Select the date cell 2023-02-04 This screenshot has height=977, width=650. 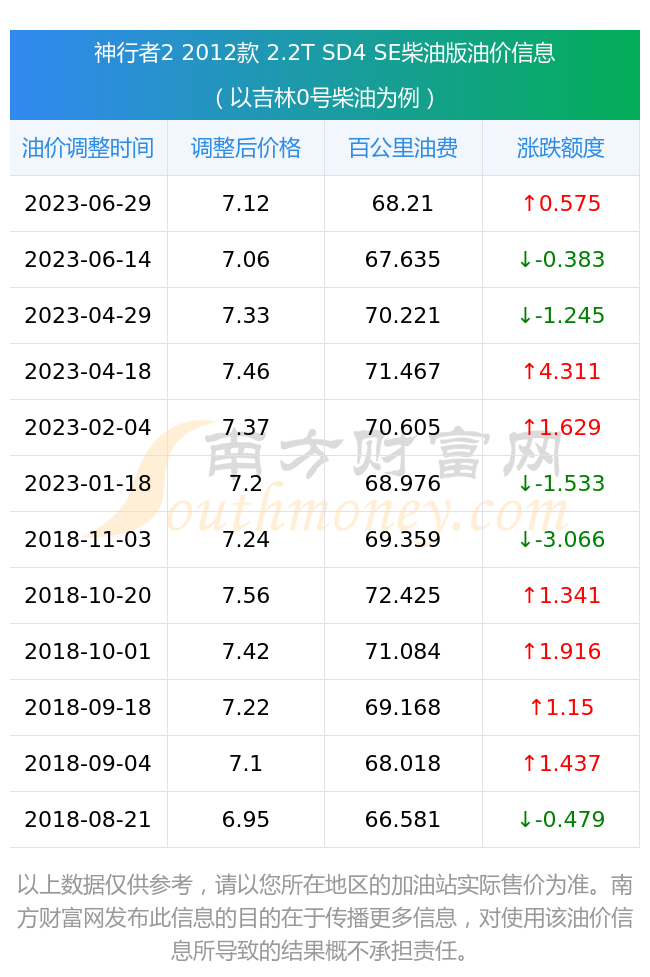(88, 427)
